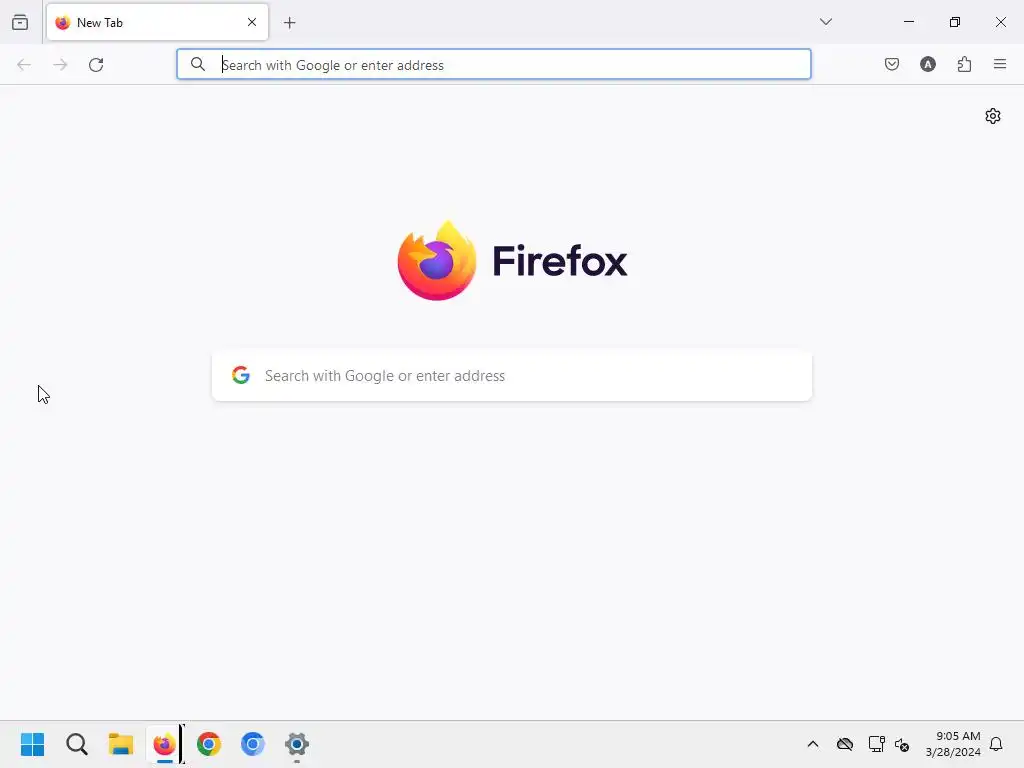This screenshot has height=768, width=1024.
Task: Open the Windows Start menu
Action: click(33, 744)
